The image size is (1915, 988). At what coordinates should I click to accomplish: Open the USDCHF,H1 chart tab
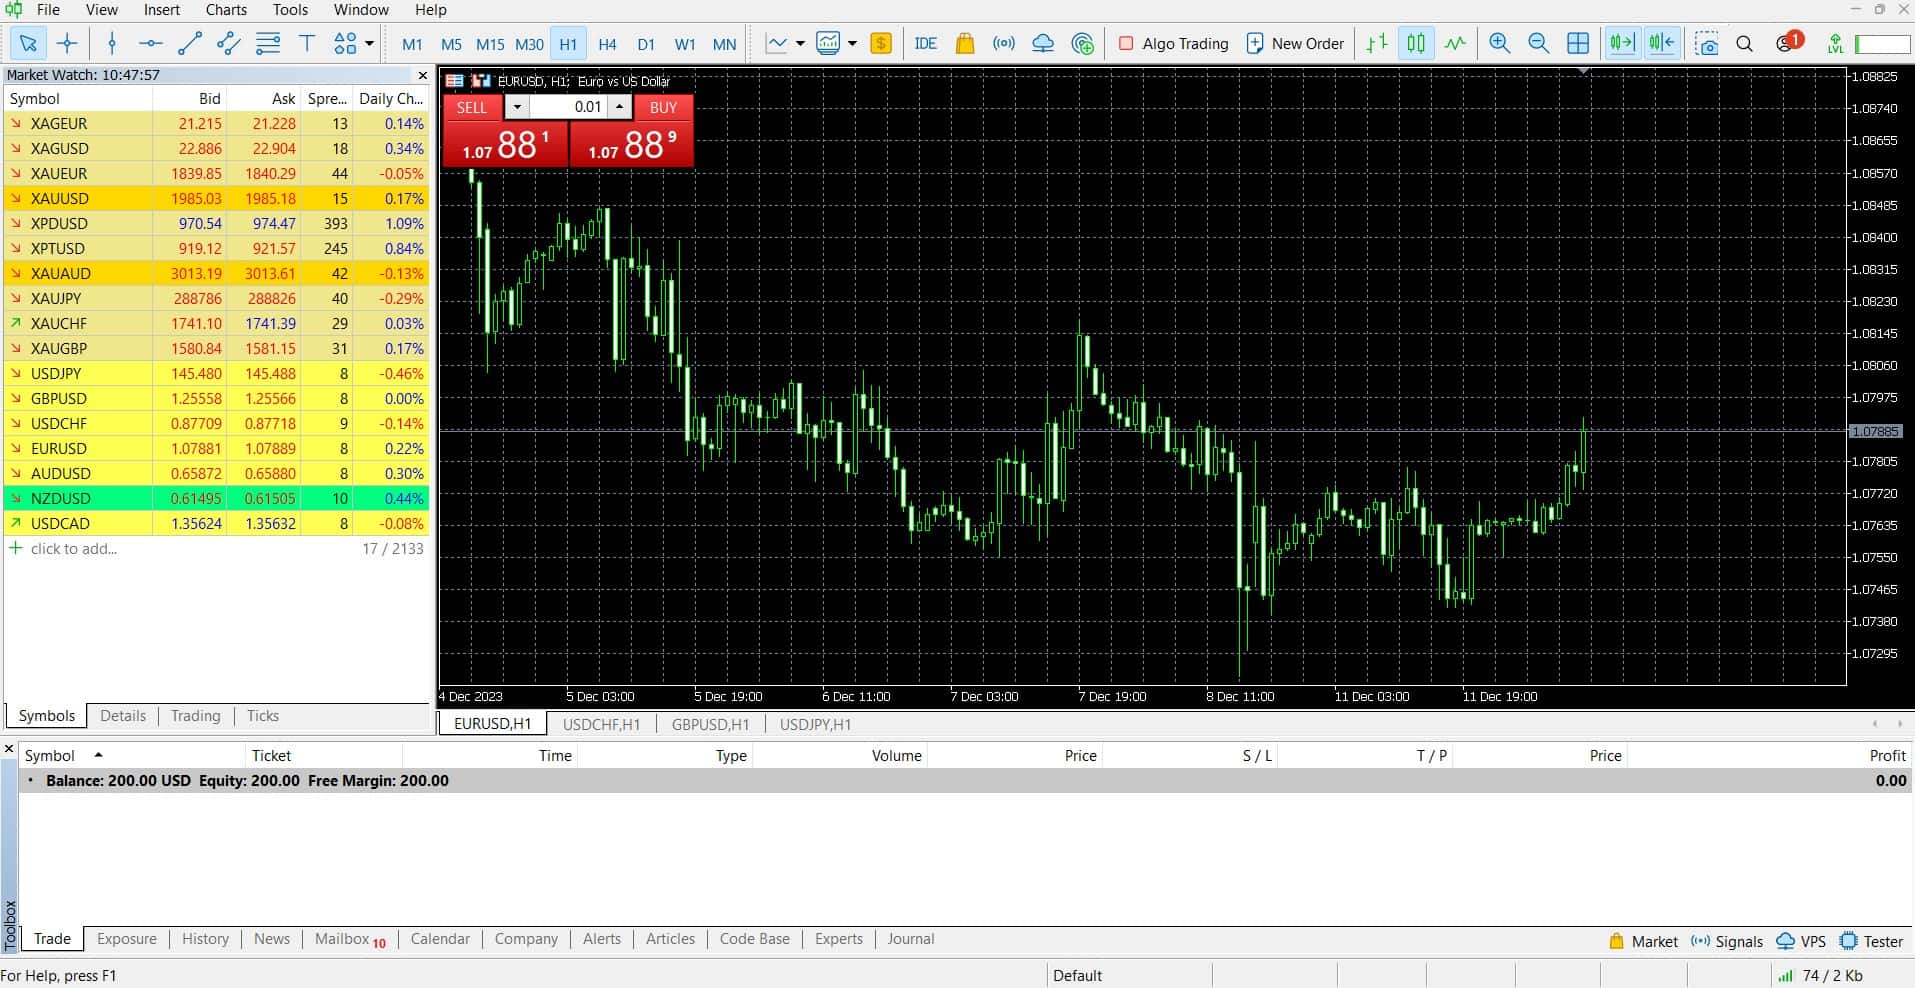[x=601, y=724]
